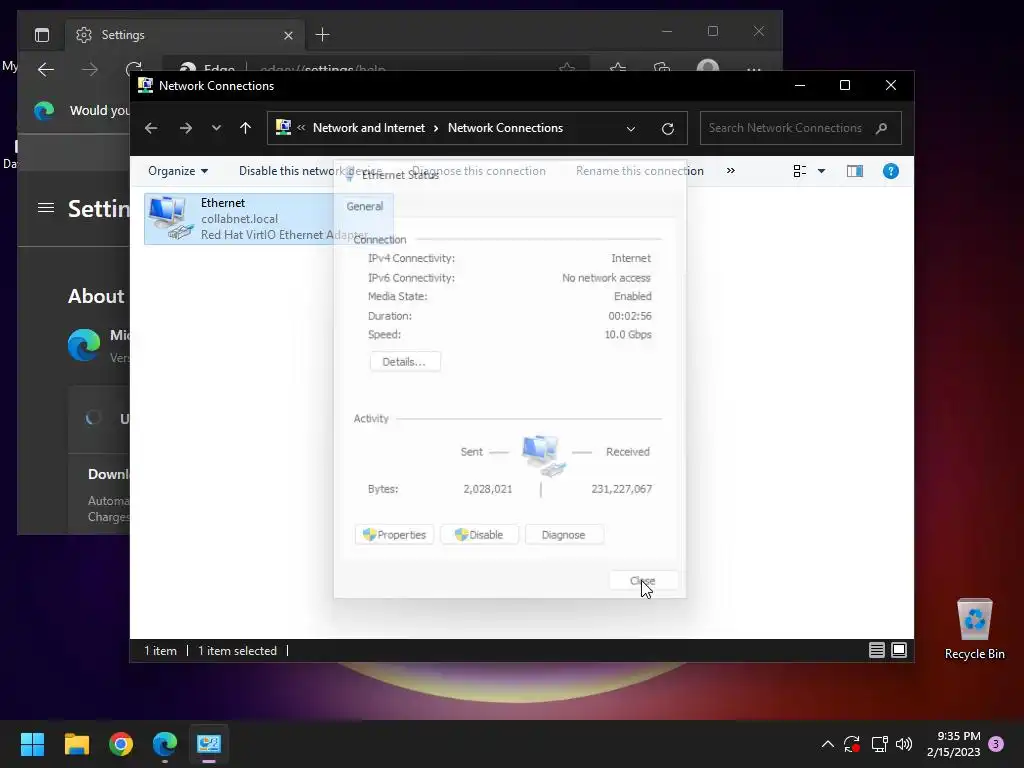The width and height of the screenshot is (1024, 768).
Task: Switch to details view in status bar
Action: coord(876,650)
